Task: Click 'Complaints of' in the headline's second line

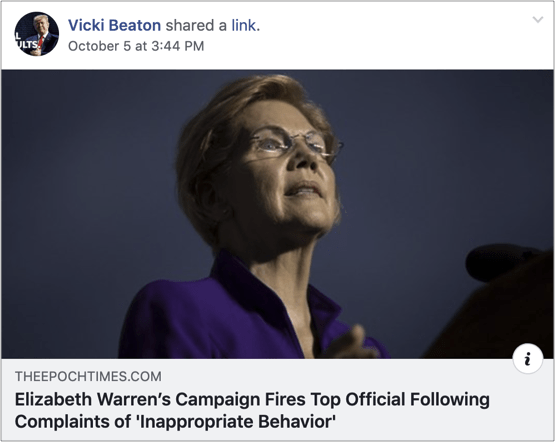Action: (73, 421)
